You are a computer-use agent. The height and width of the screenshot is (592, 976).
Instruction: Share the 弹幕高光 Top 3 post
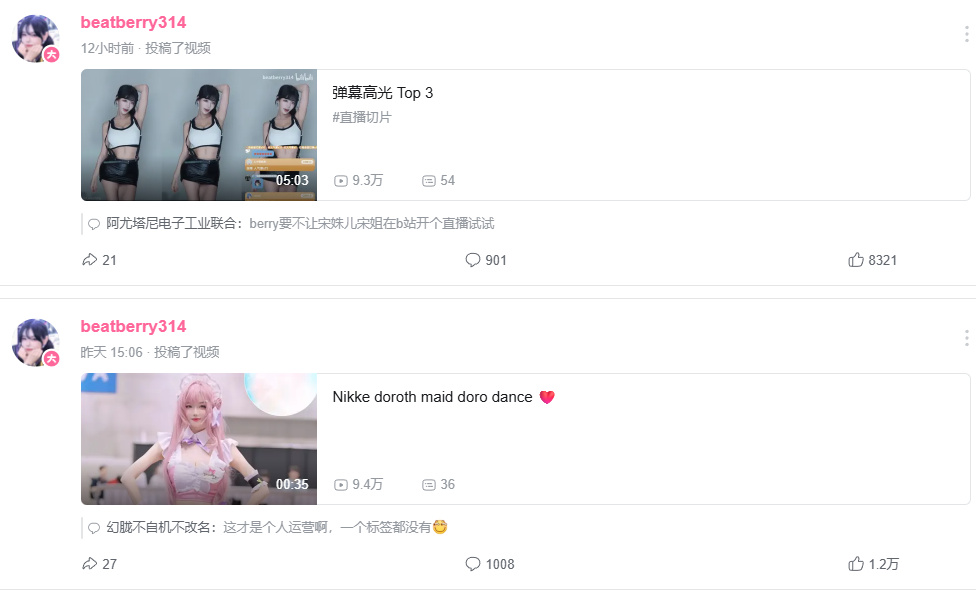[x=99, y=260]
